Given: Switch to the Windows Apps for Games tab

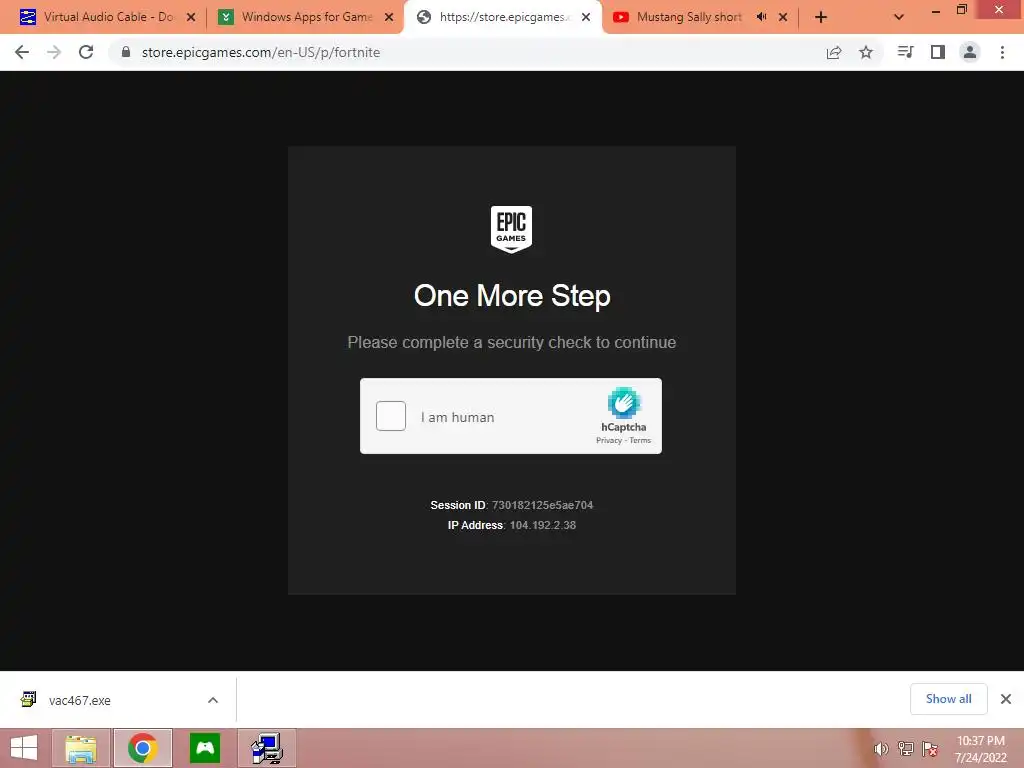Looking at the screenshot, I should [x=307, y=17].
